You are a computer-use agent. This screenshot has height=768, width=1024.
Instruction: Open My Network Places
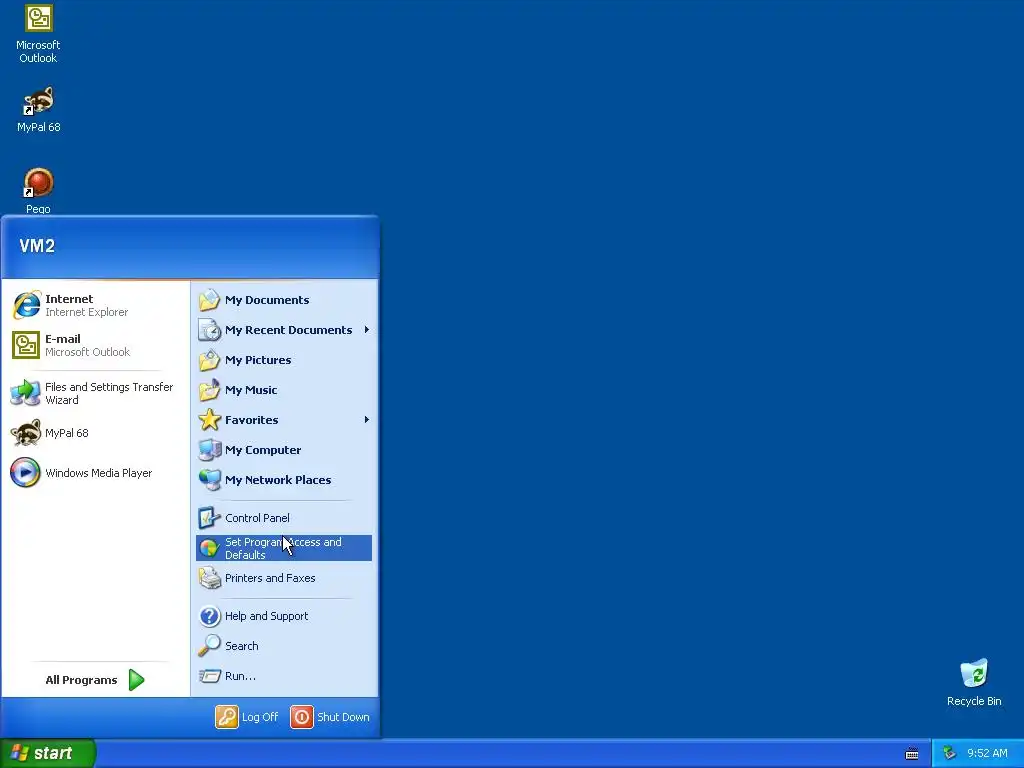pyautogui.click(x=284, y=480)
